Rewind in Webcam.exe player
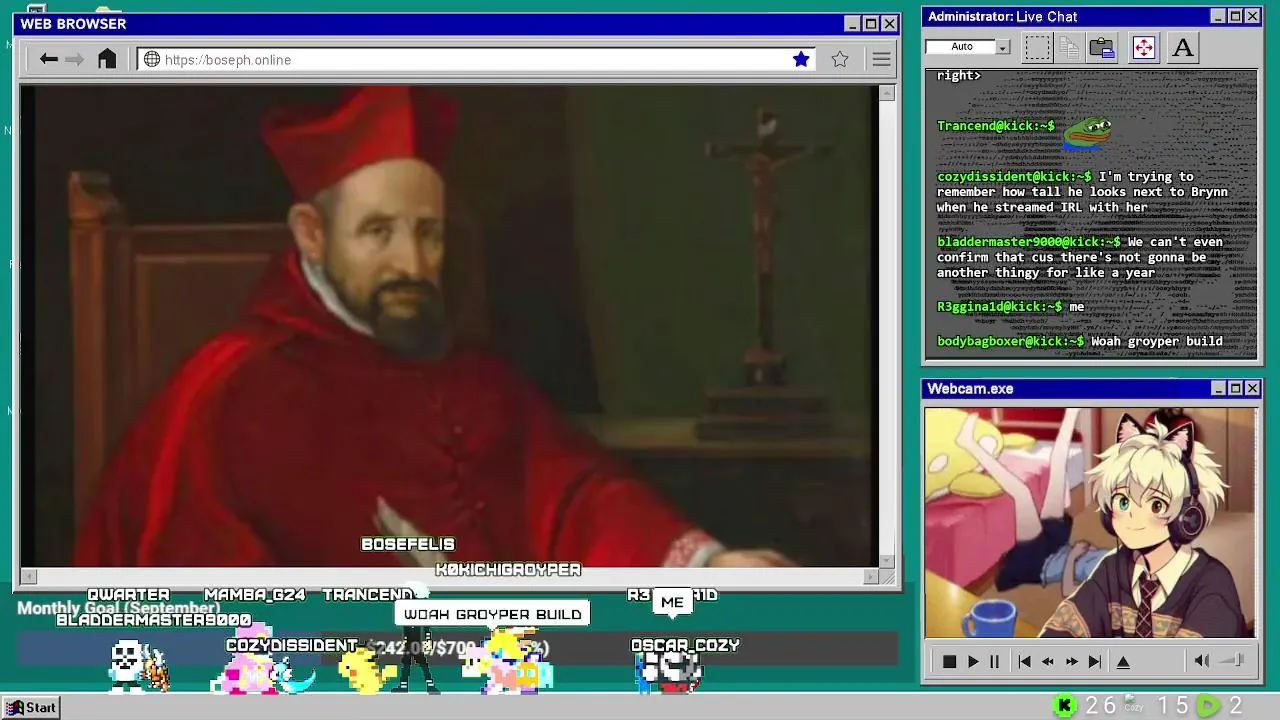Screen dimensions: 1280x720 pyautogui.click(x=1048, y=661)
